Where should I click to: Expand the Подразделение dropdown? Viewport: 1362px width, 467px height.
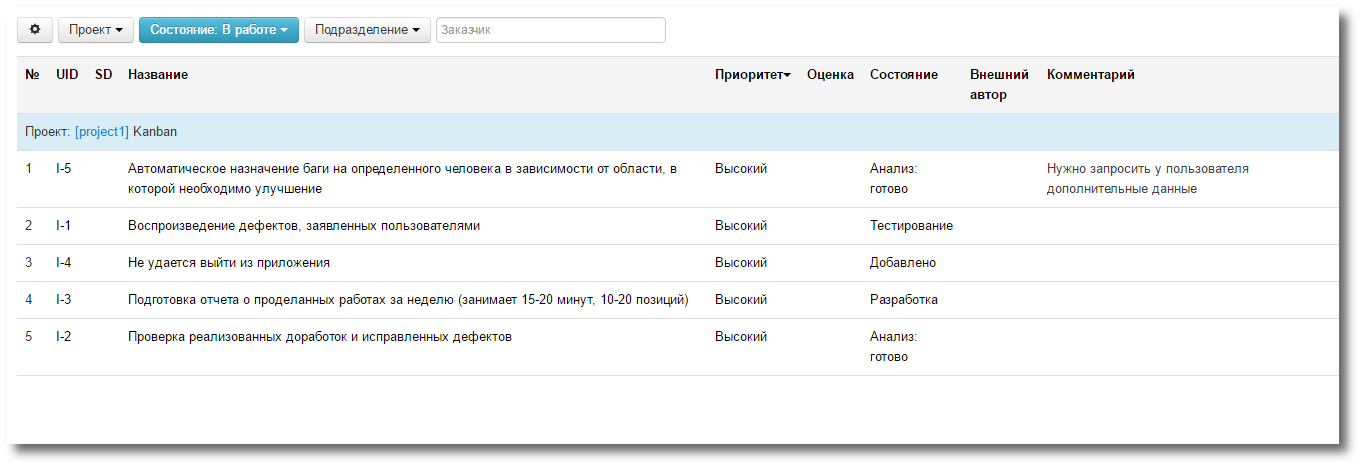click(367, 30)
